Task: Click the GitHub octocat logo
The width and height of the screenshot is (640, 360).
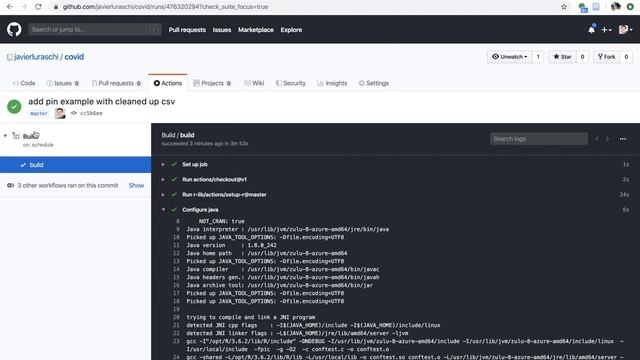Action: [x=14, y=29]
